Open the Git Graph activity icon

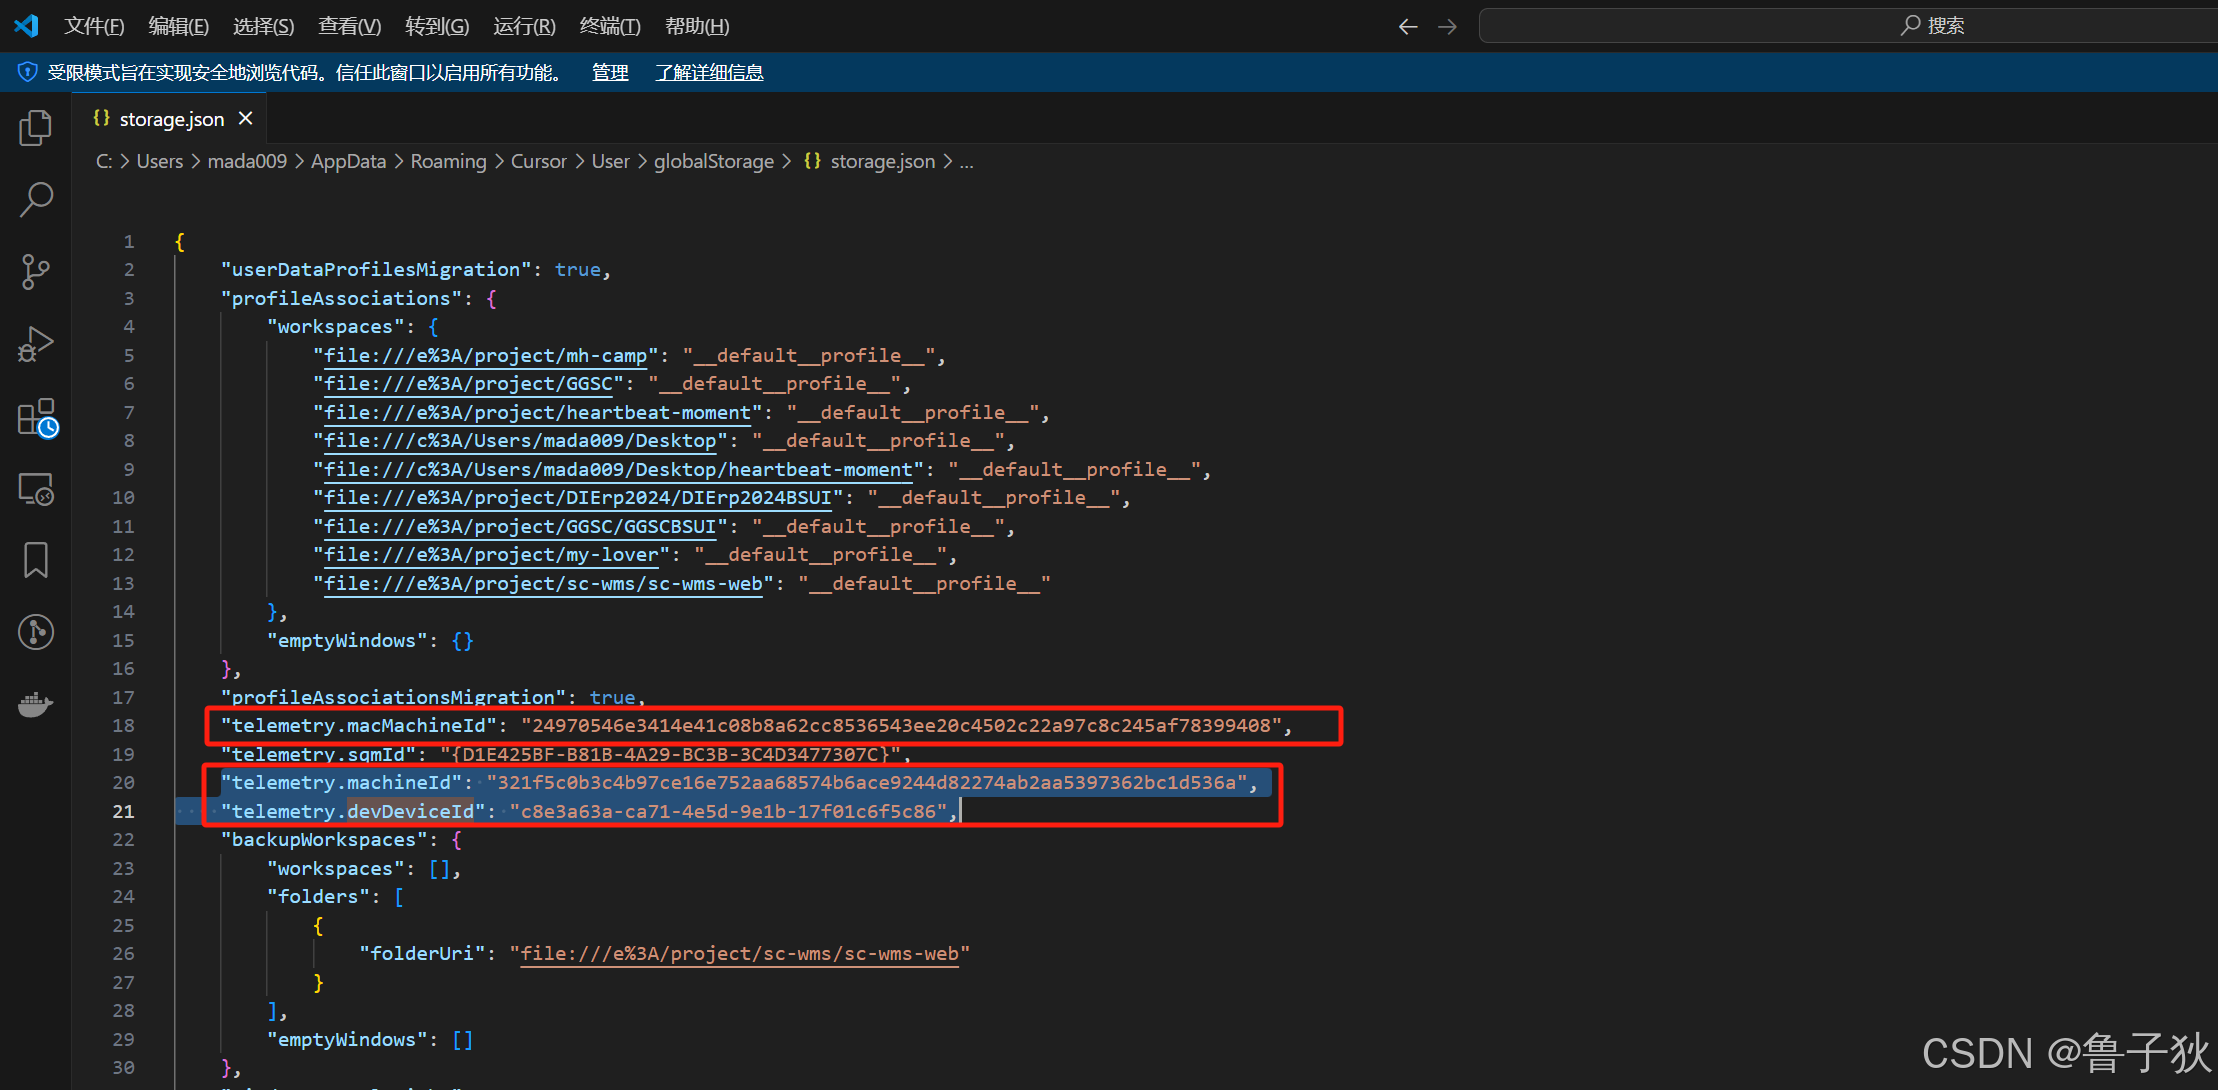tap(36, 632)
